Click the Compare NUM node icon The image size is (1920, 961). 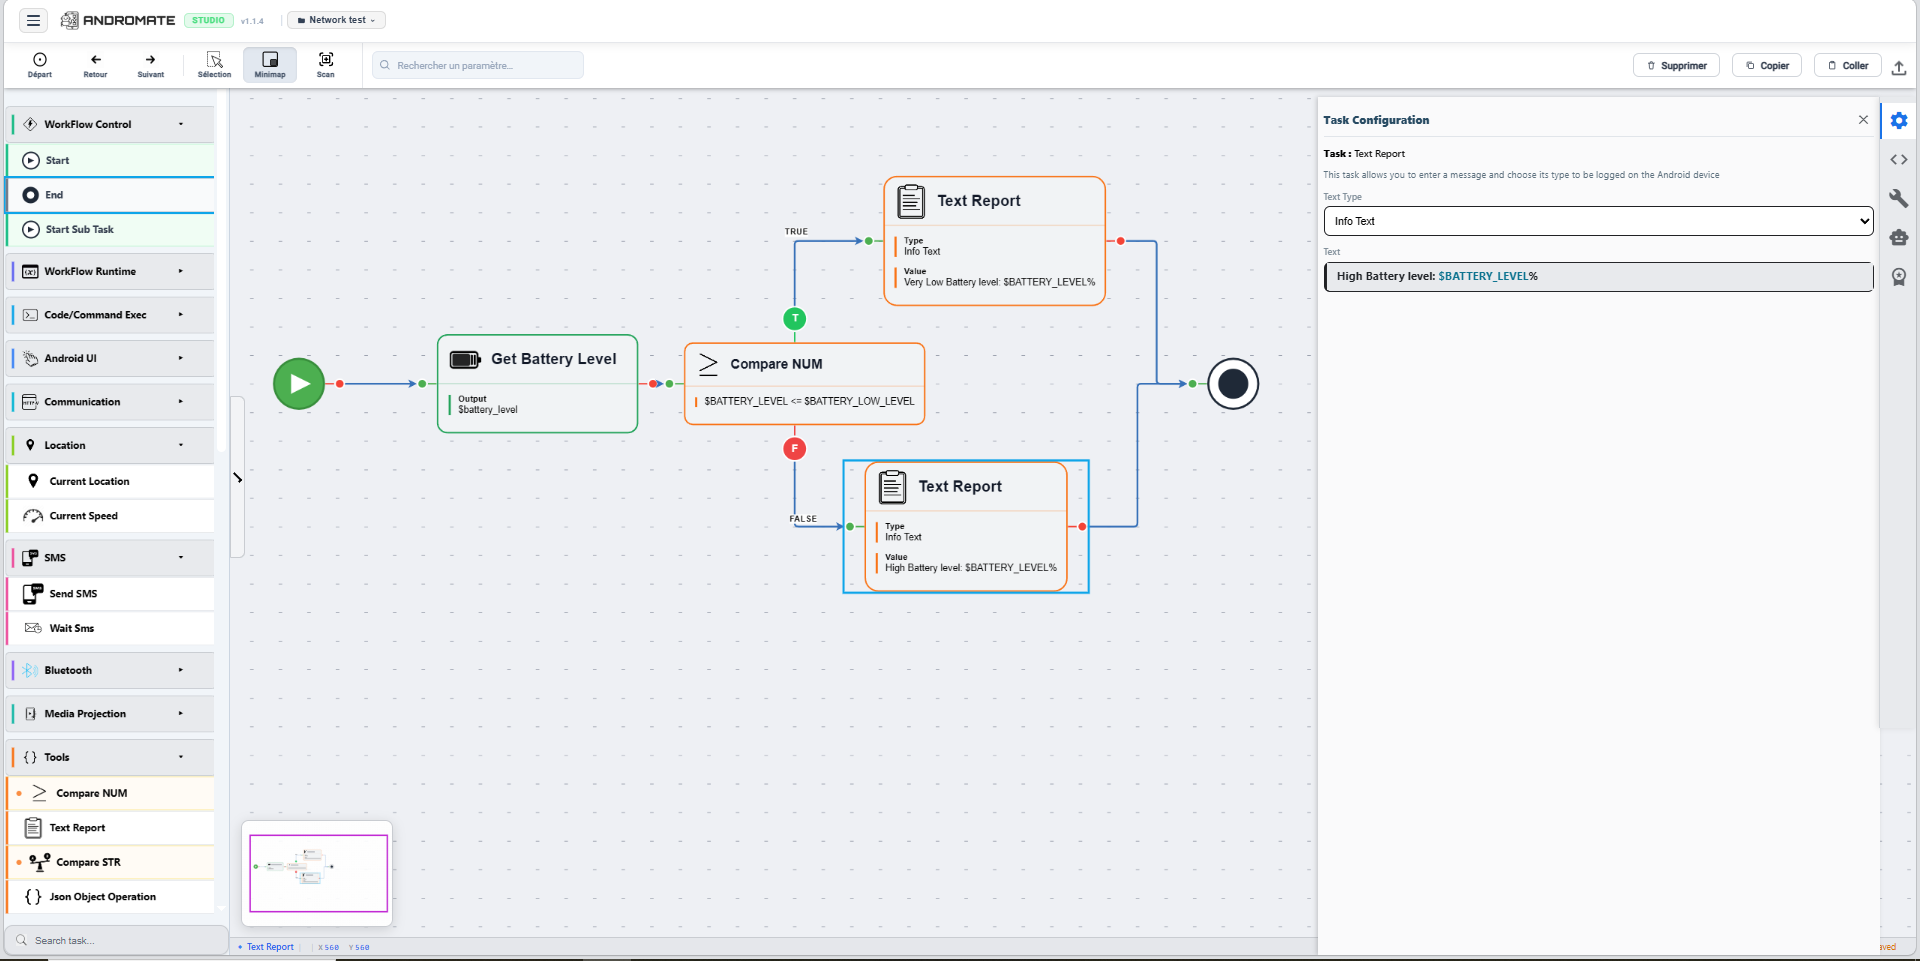coord(708,364)
